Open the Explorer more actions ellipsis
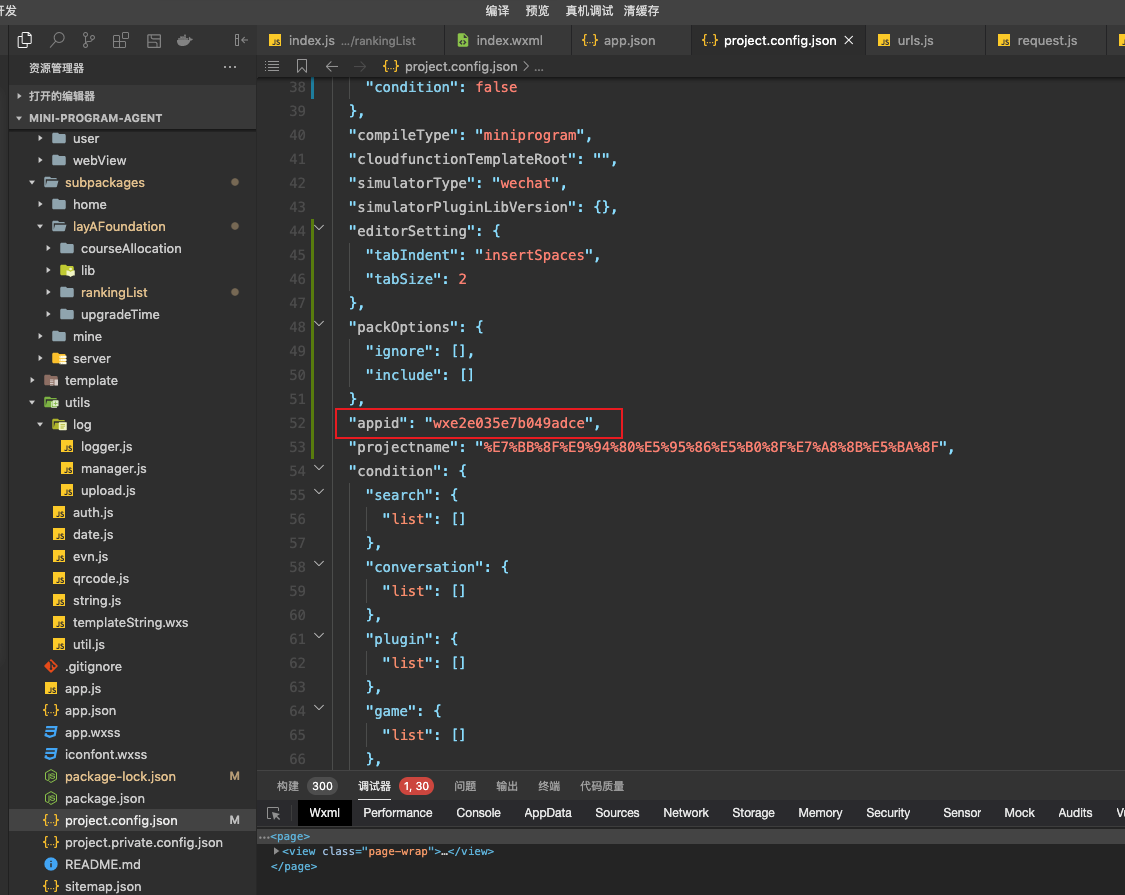1125x895 pixels. point(230,67)
